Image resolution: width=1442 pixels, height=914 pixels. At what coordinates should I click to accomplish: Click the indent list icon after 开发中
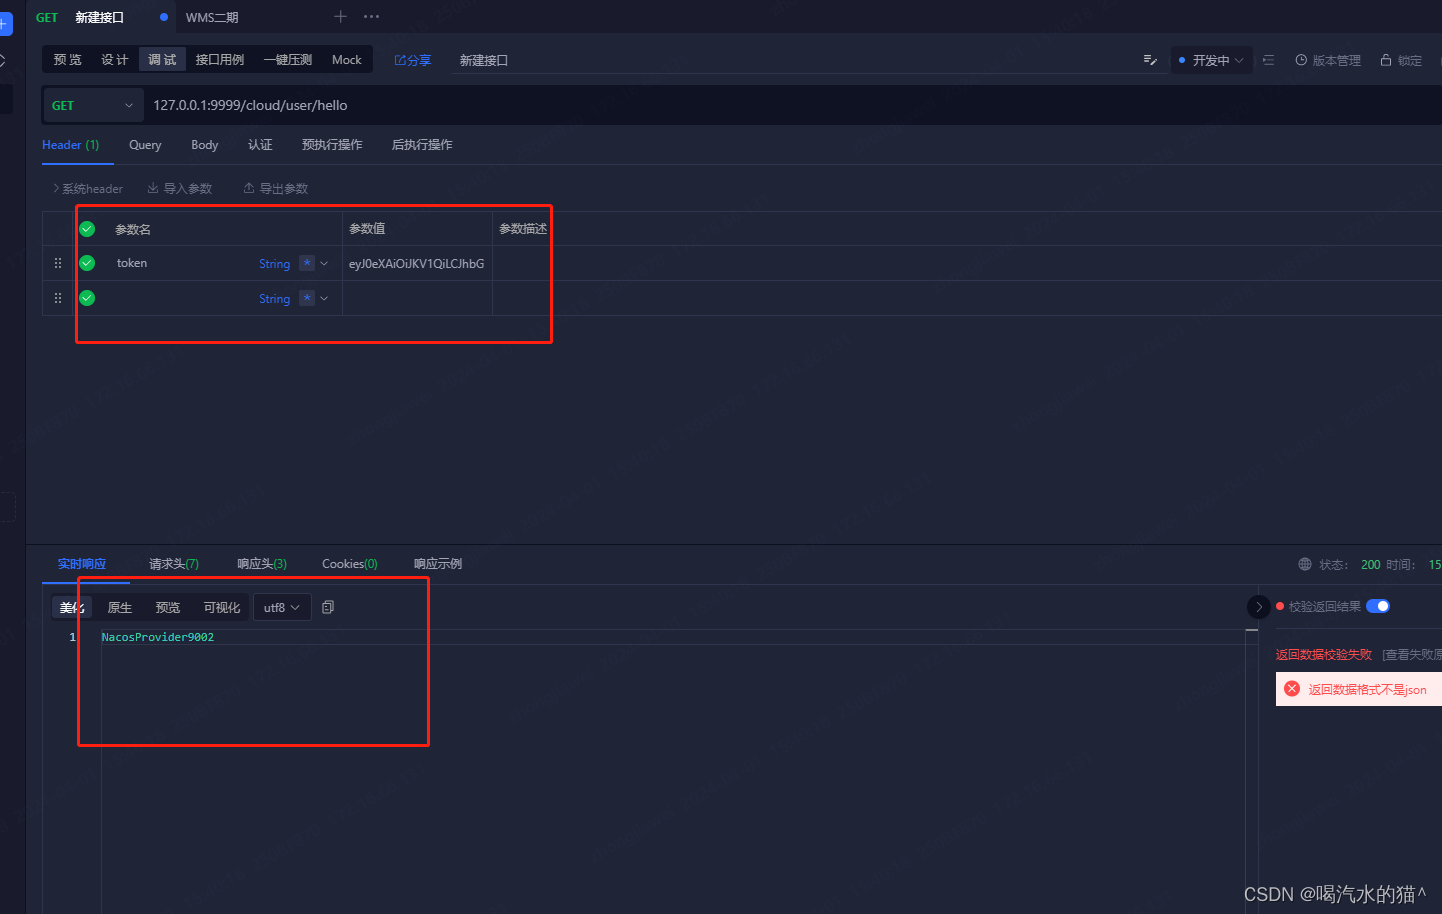point(1268,60)
